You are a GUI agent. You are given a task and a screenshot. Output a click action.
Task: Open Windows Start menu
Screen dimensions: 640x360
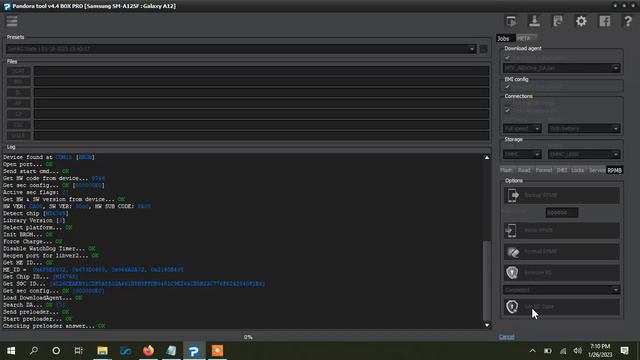click(11, 351)
